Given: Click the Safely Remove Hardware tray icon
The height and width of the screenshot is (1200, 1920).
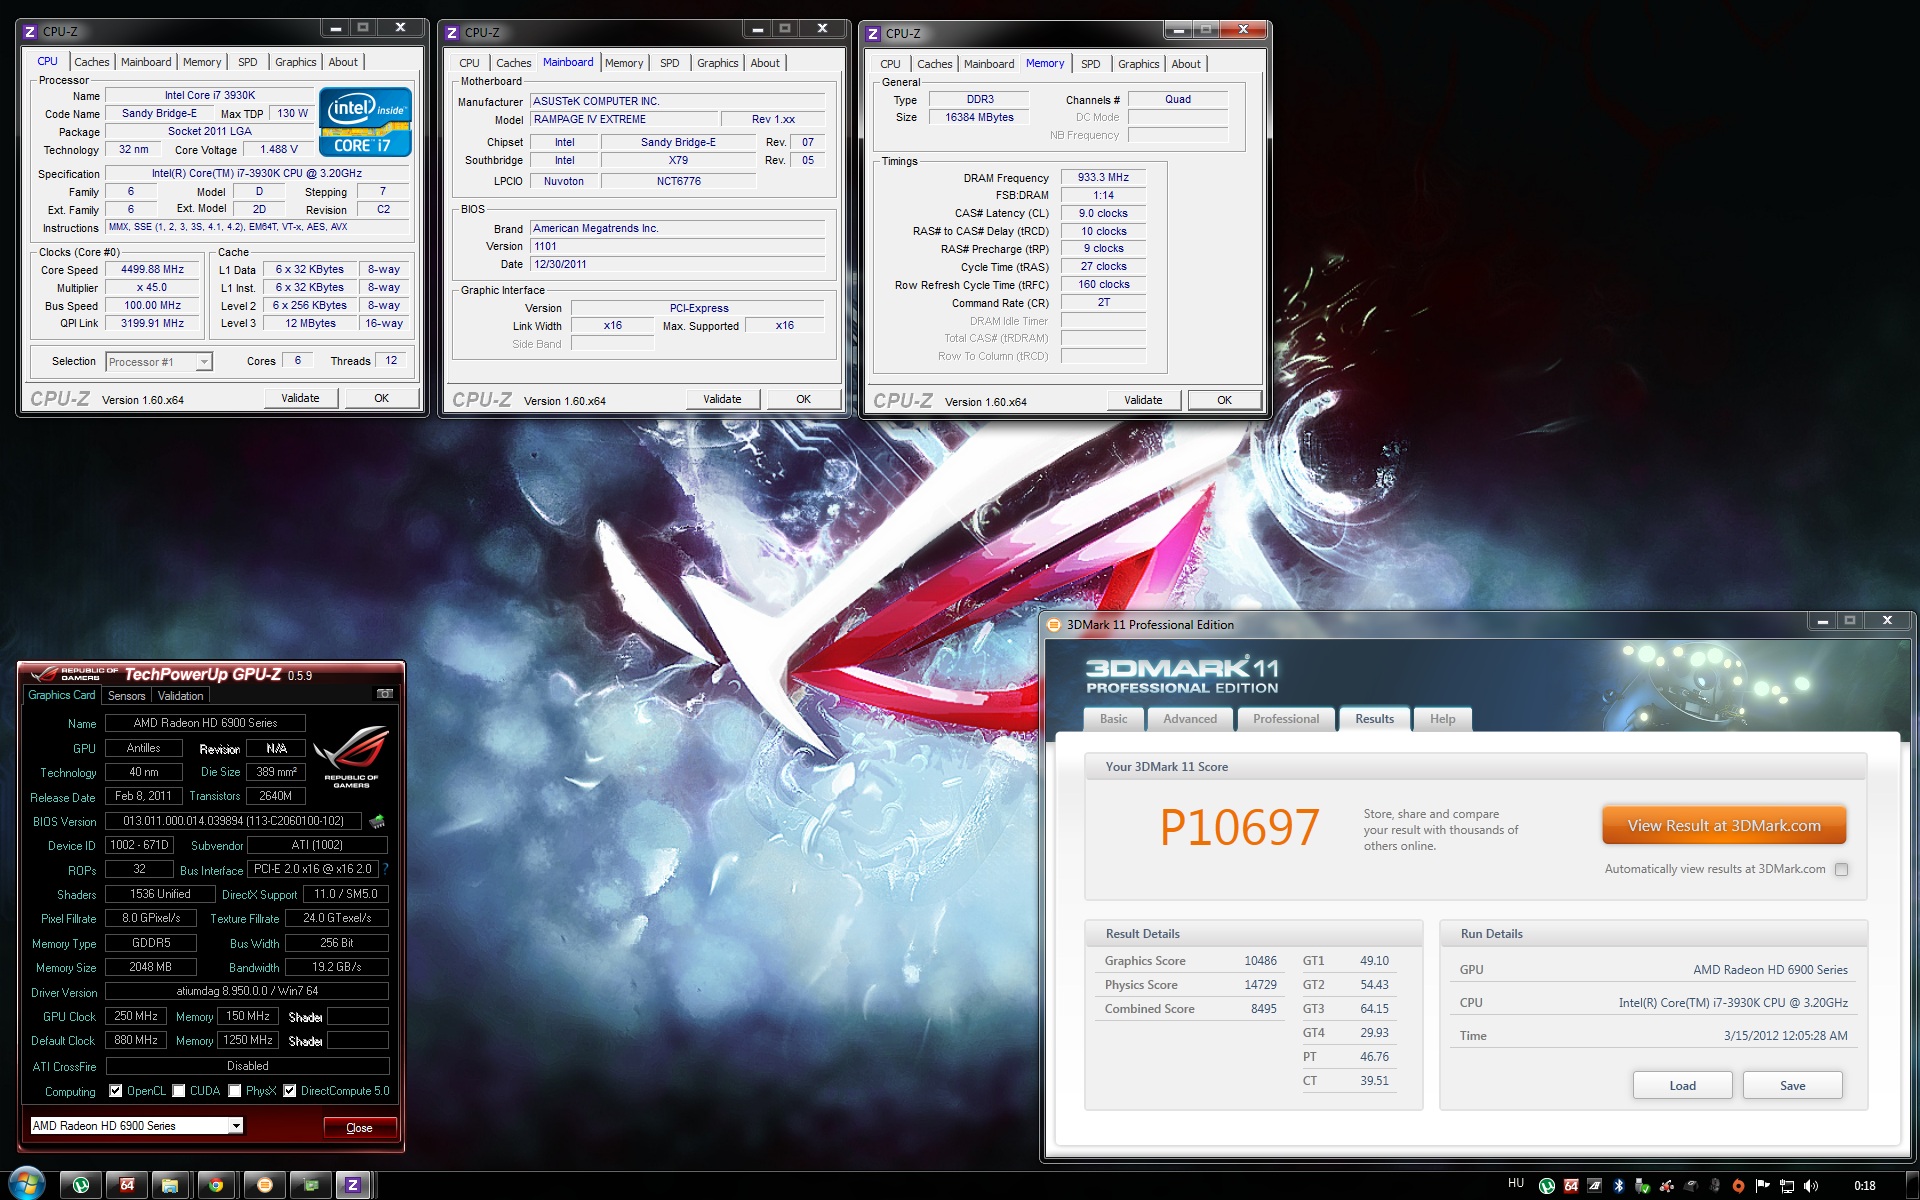Looking at the screenshot, I should (1642, 1186).
